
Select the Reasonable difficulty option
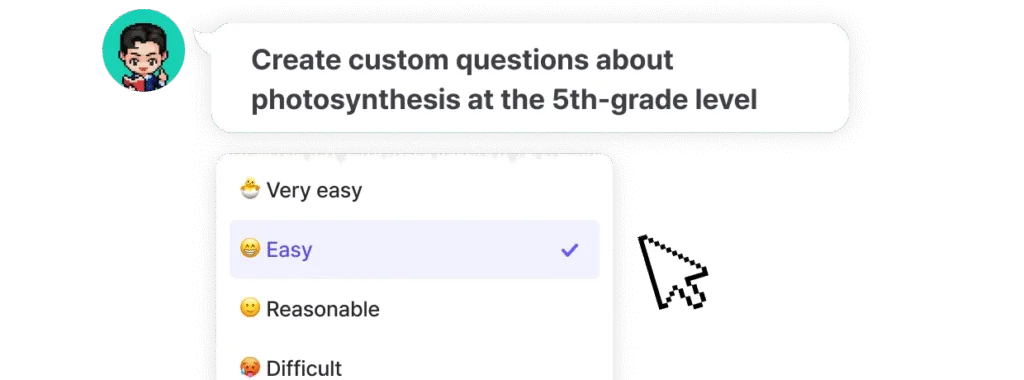coord(415,308)
